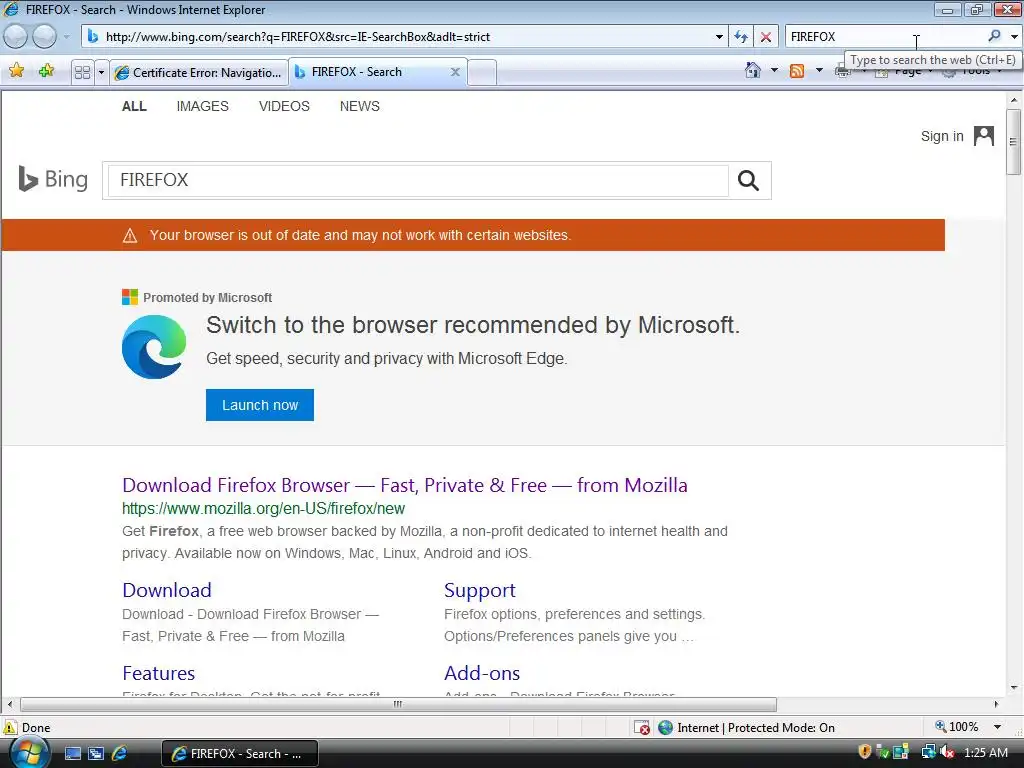
Task: Click status bar security warning icon
Action: (x=10, y=727)
